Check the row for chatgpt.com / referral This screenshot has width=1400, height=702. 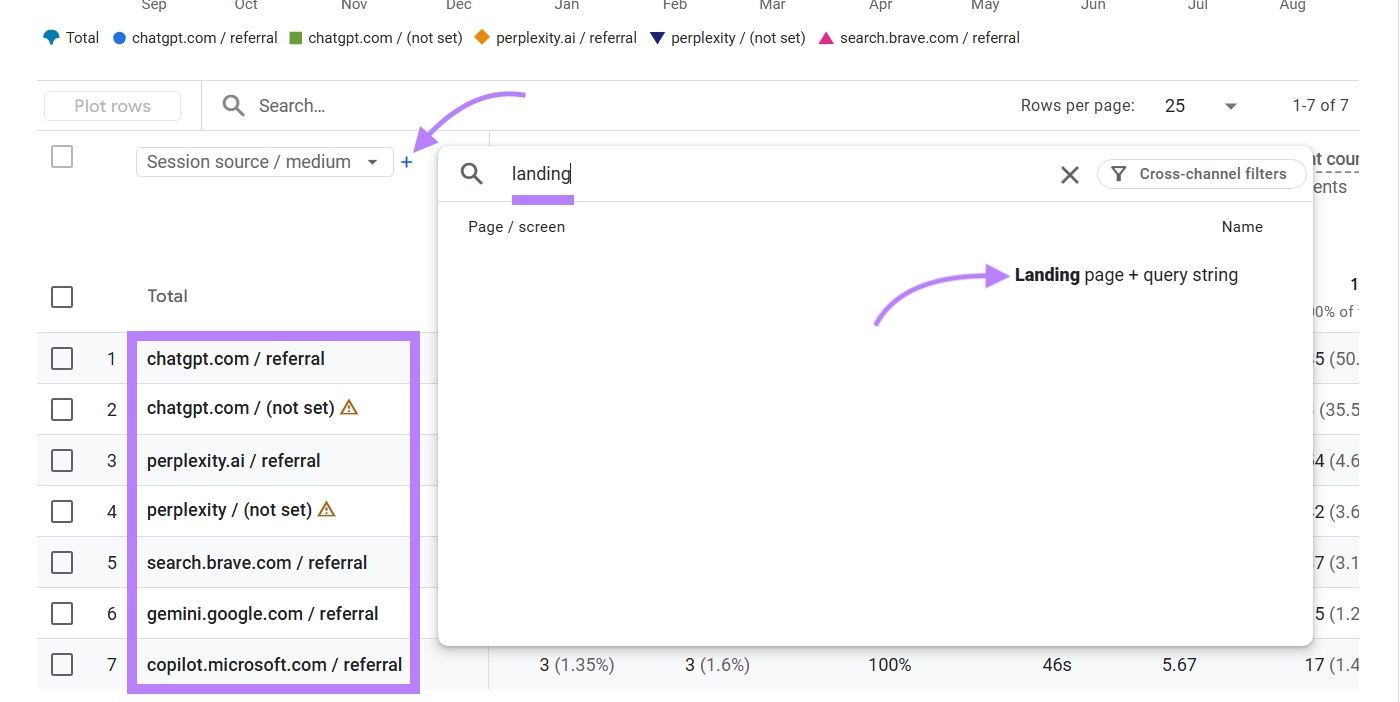[62, 357]
